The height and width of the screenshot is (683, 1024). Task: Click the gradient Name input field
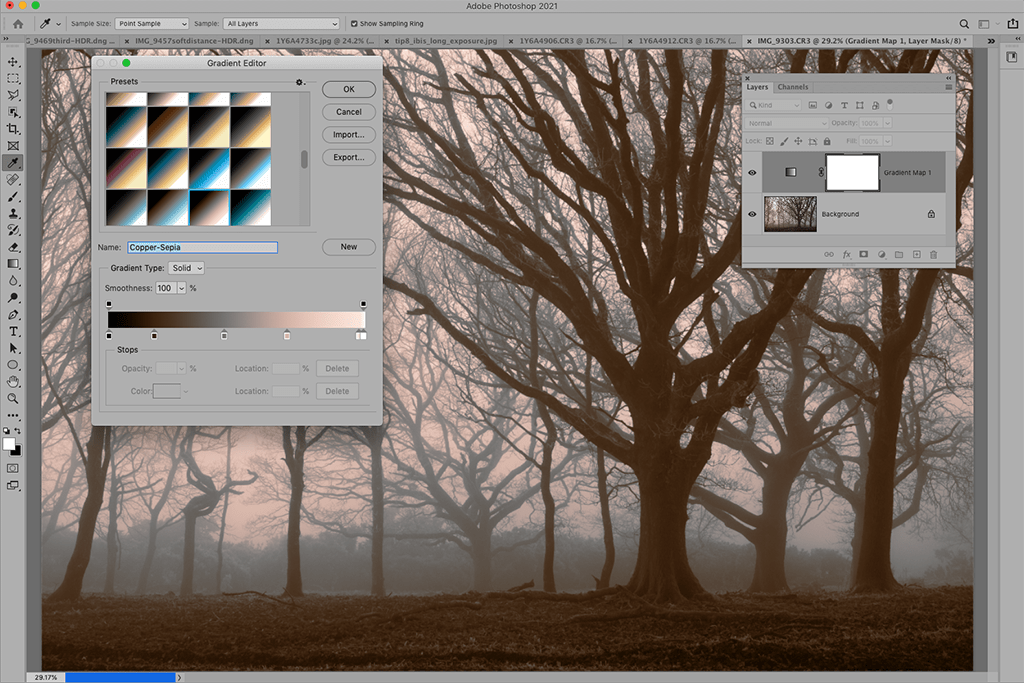(202, 247)
